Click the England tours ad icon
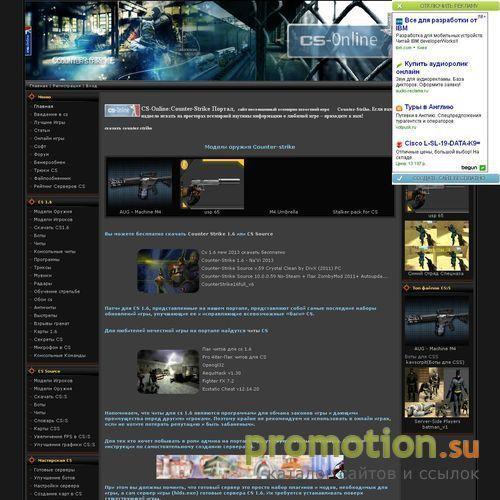Screen dimensions: 500x500 point(399,108)
